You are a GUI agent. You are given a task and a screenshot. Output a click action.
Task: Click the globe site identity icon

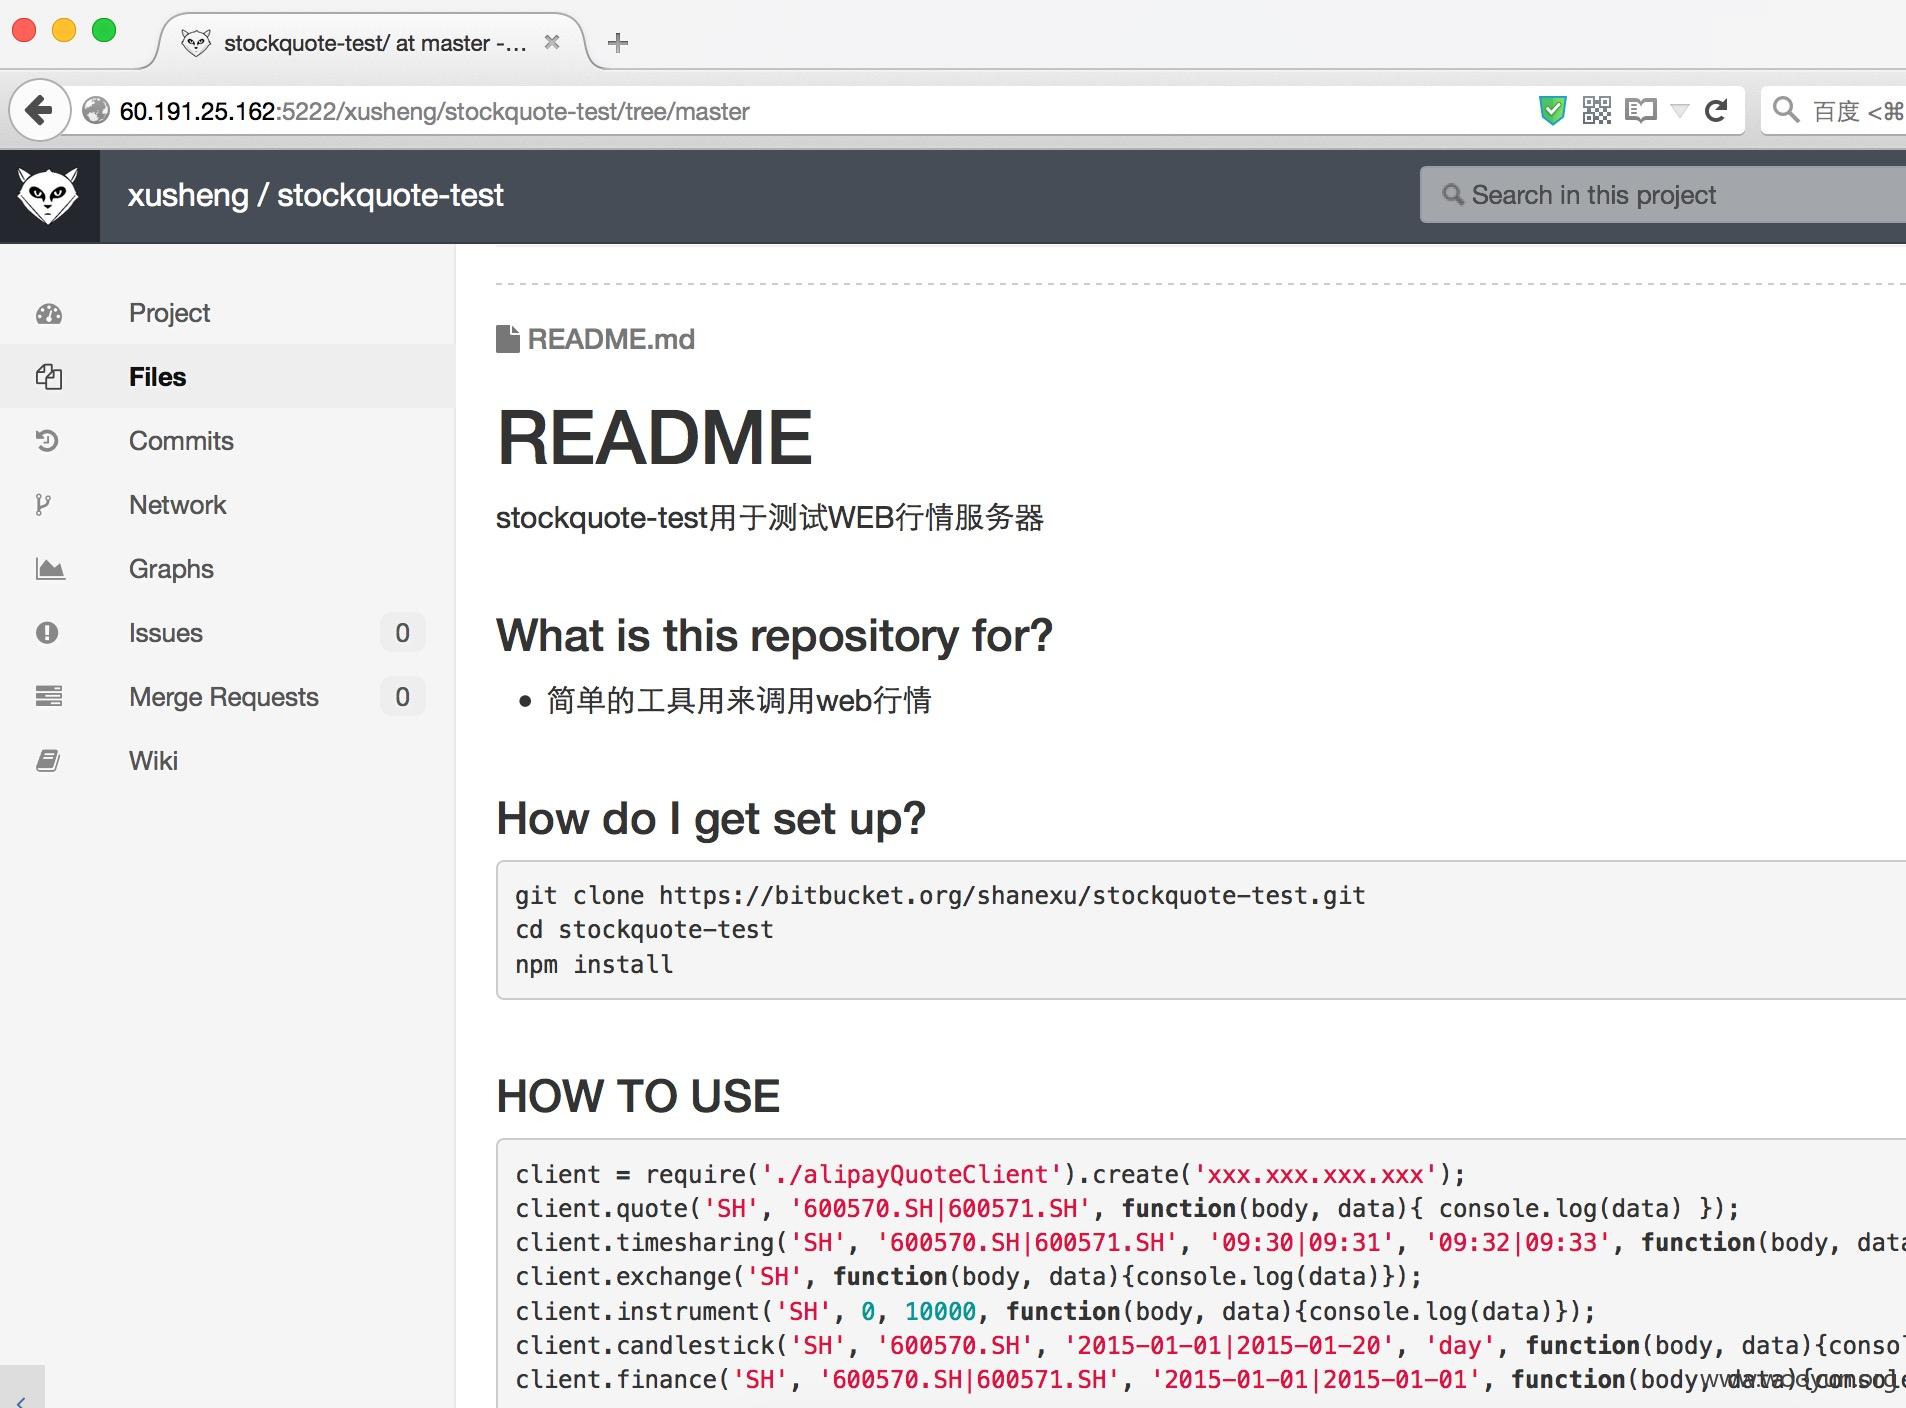[x=96, y=111]
